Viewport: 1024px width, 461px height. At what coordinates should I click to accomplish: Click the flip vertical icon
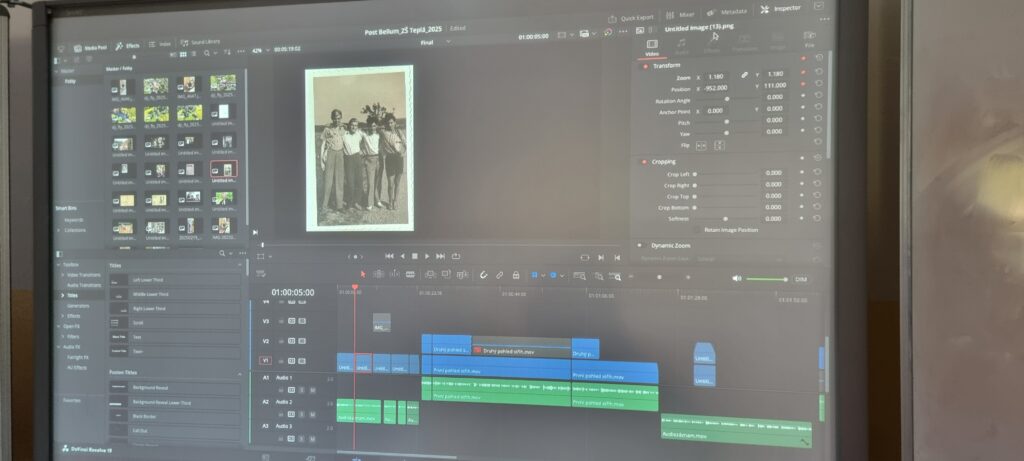[x=720, y=146]
